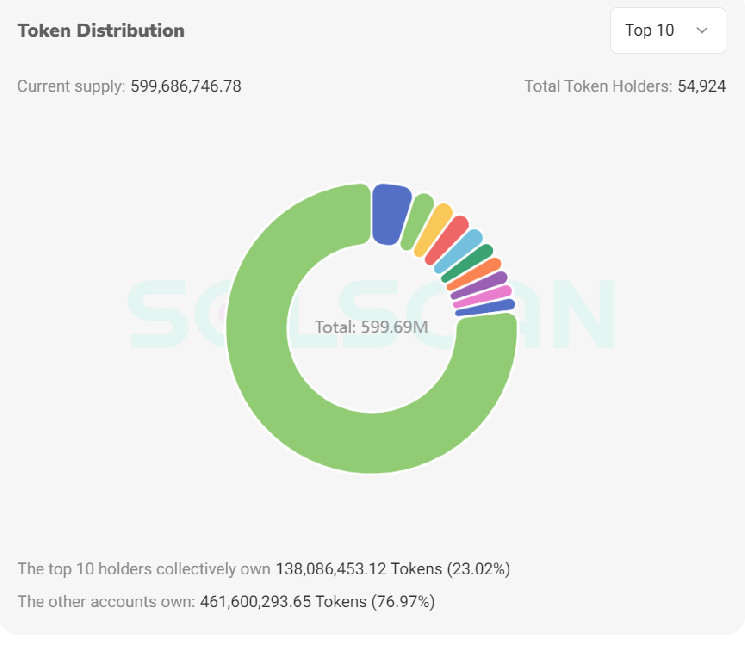This screenshot has width=745, height=649.
Task: Click the chevron arrow beside Top 10
Action: (702, 30)
